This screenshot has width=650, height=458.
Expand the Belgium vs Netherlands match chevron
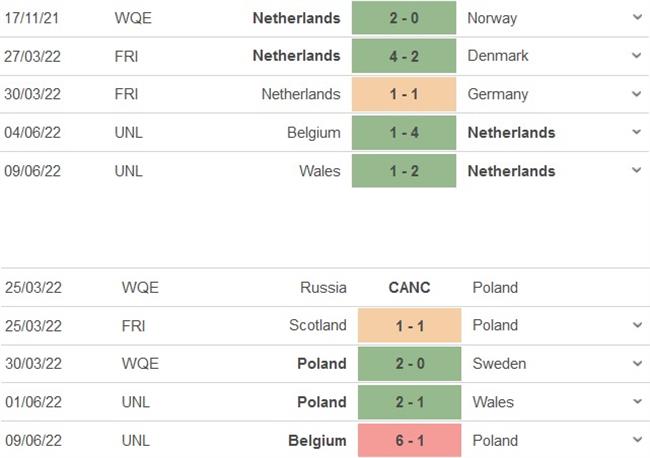[637, 132]
